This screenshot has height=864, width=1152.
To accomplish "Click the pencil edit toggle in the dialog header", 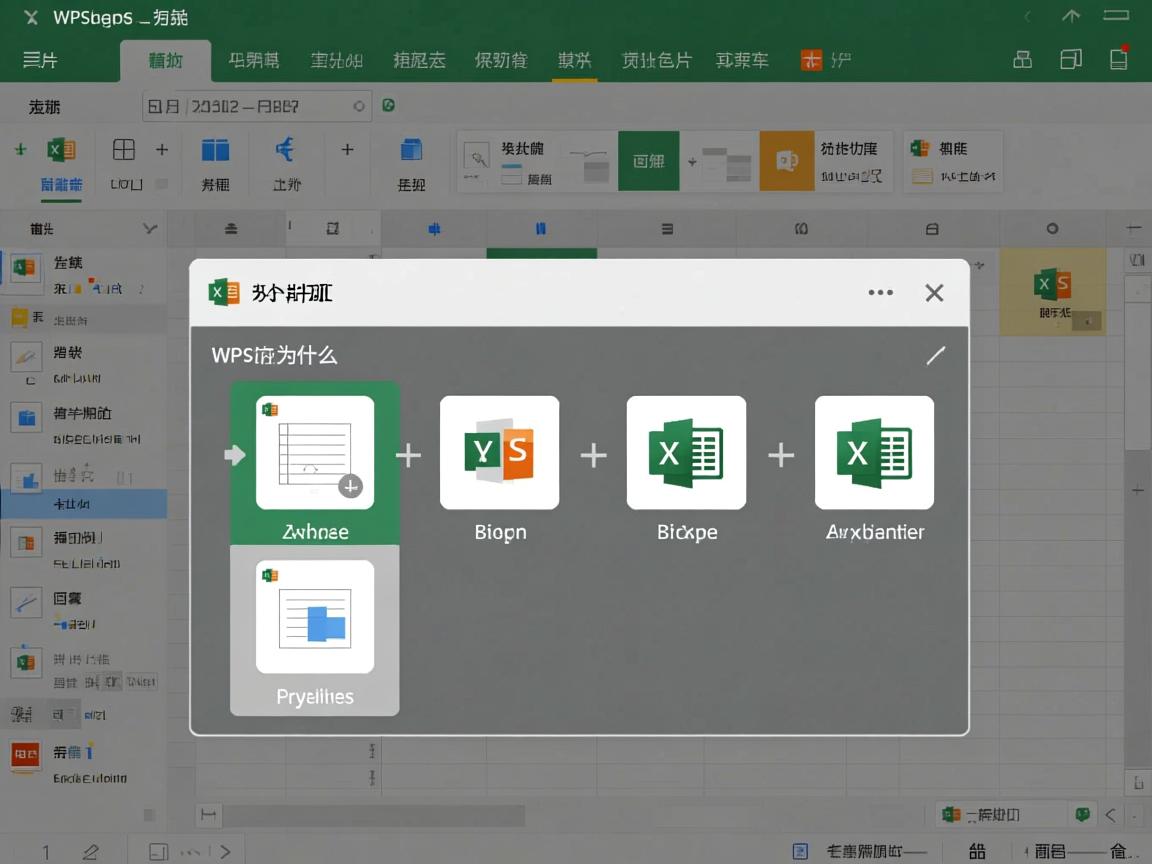I will click(936, 355).
